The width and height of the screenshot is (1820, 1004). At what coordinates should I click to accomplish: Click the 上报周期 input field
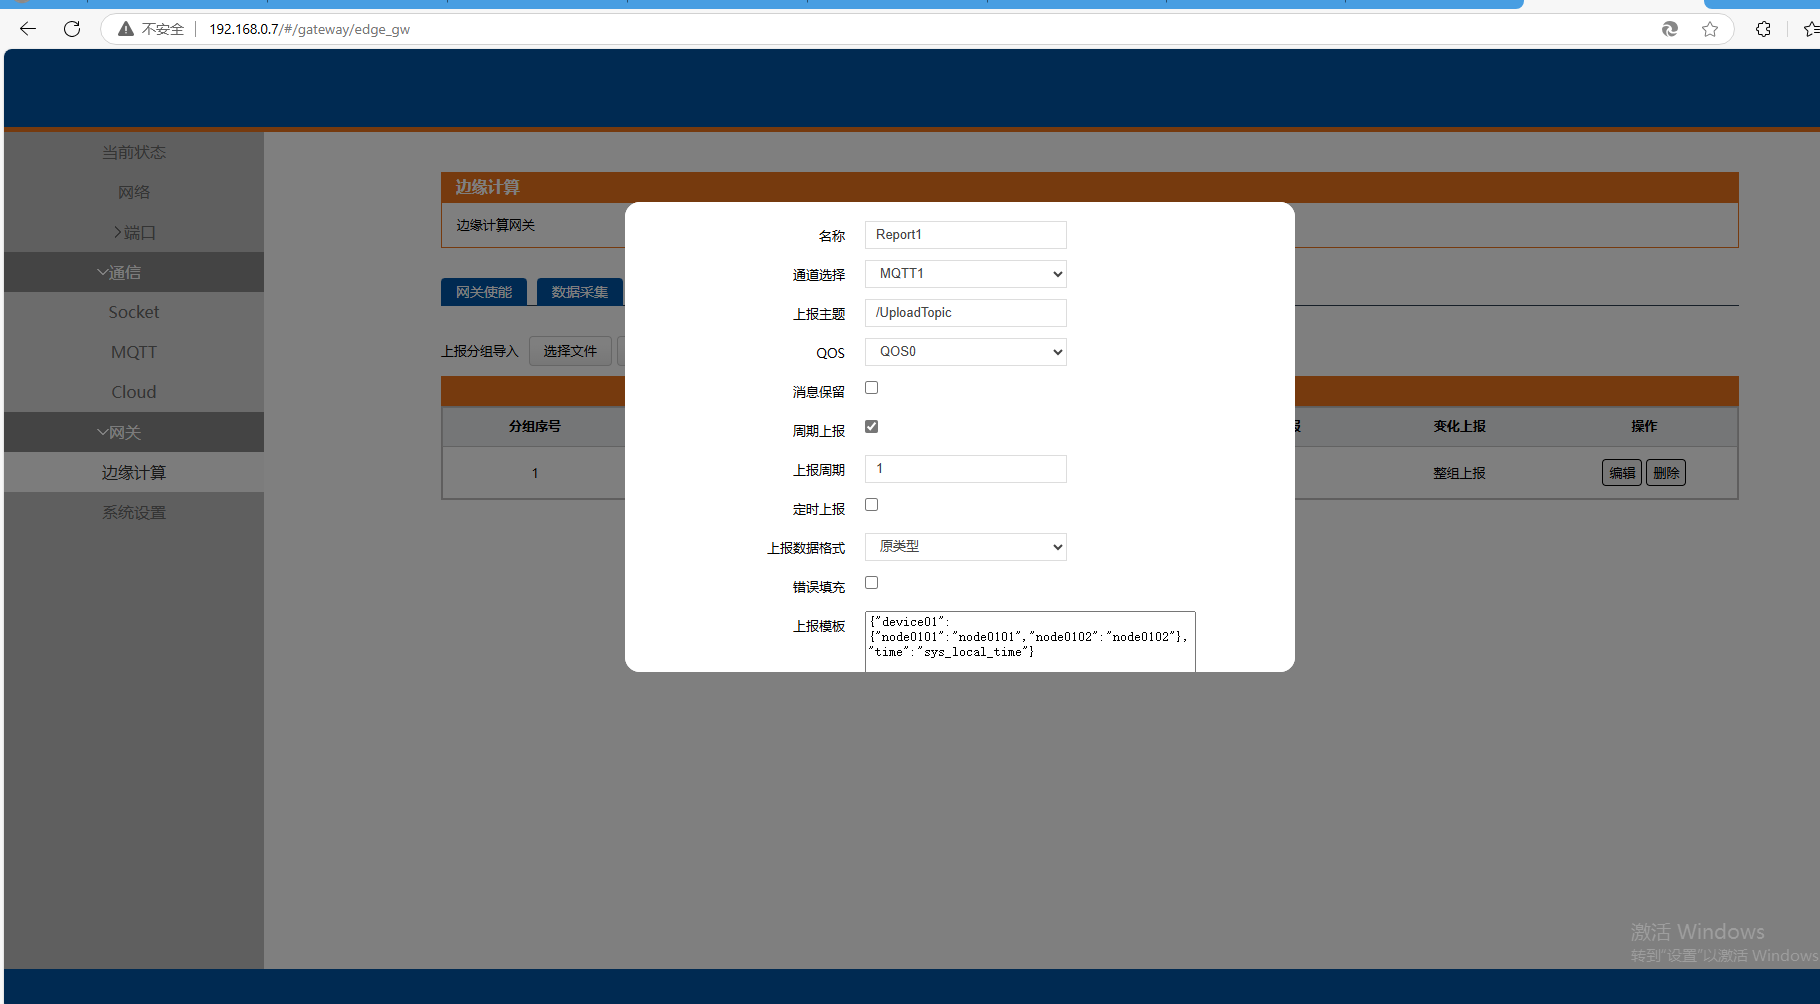tap(966, 469)
